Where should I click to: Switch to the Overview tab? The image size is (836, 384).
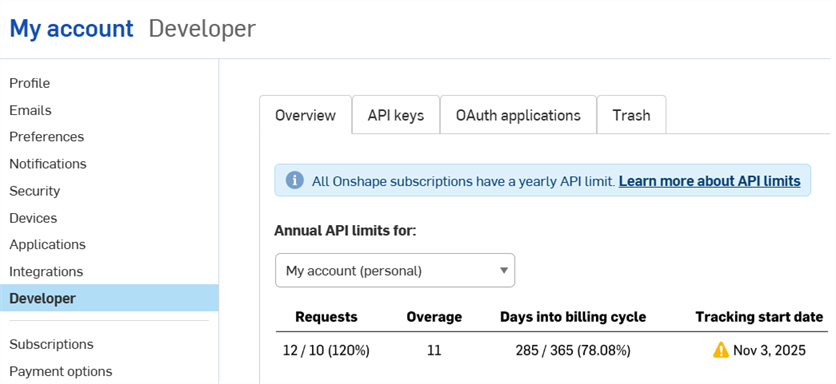[x=306, y=115]
